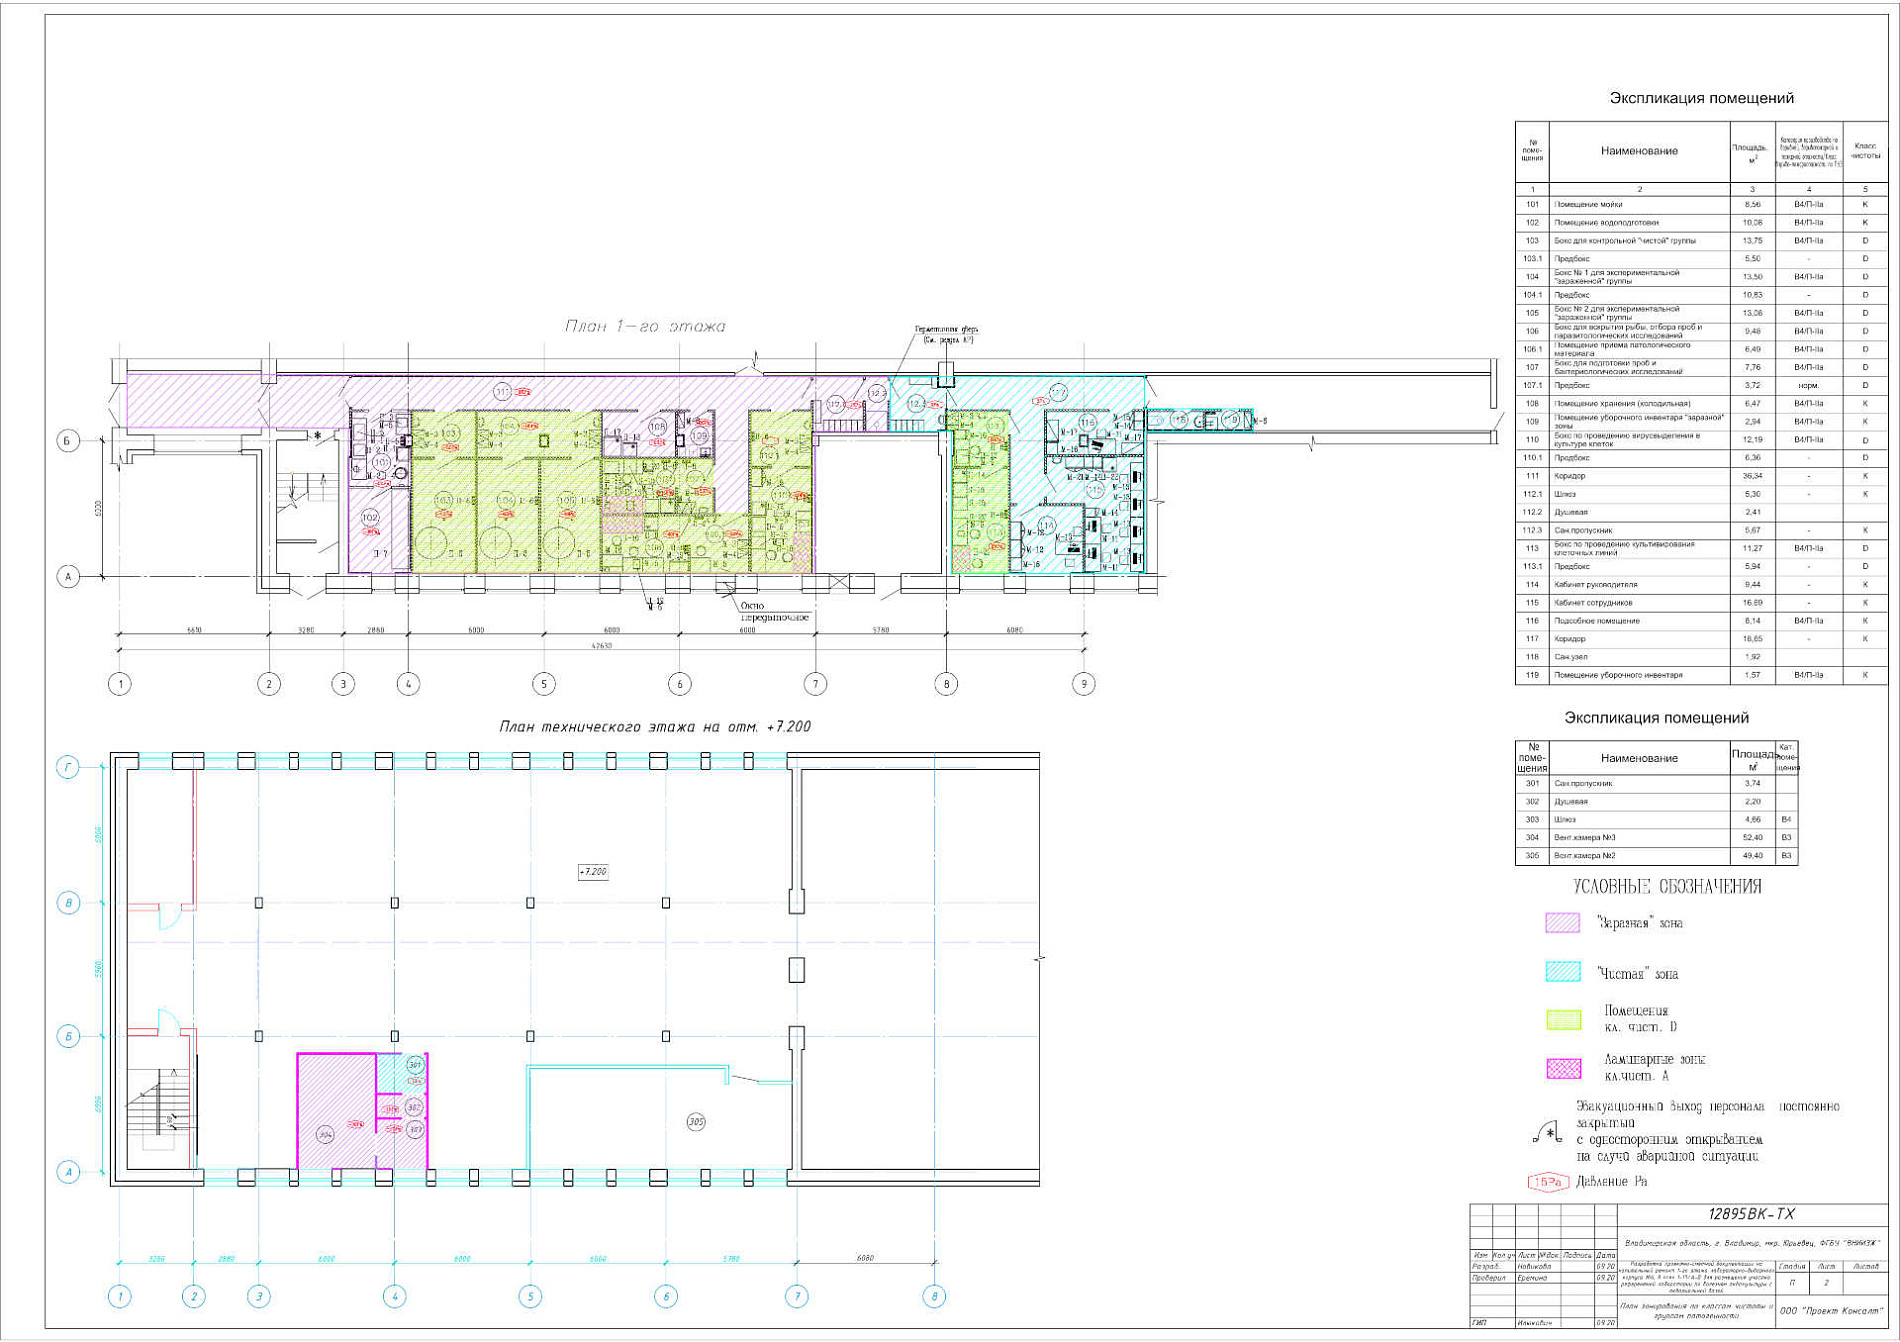This screenshot has width=1900, height=1342.
Task: Click the red 15Pa pressure hexagon in legend
Action: [1547, 1182]
